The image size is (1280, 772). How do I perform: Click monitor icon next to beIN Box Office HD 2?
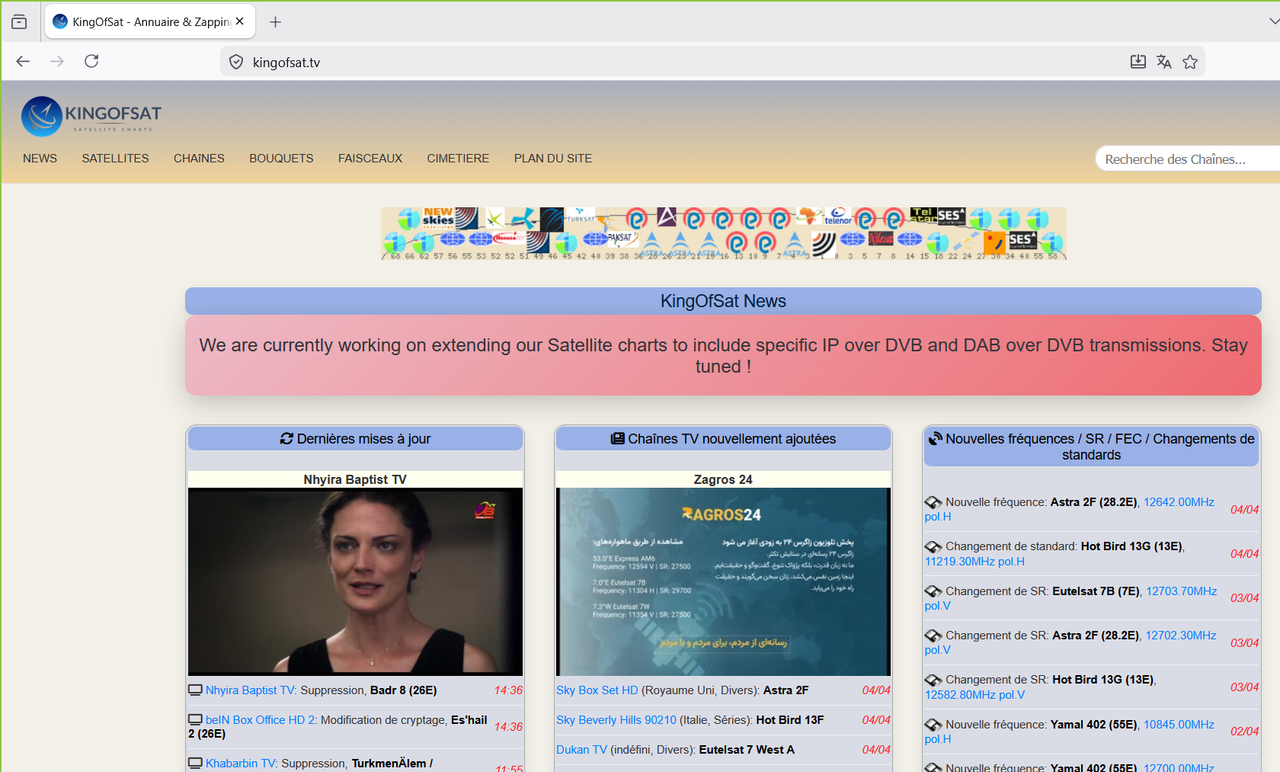pyautogui.click(x=195, y=720)
